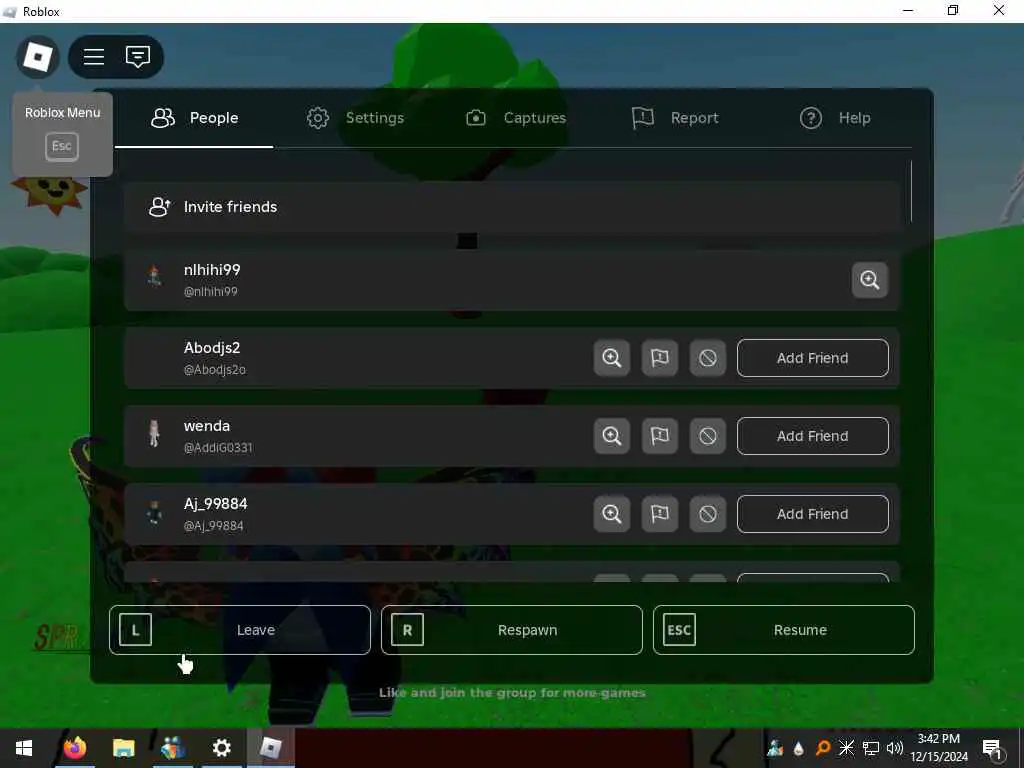Click the Esc key hint in Roblox Menu tooltip
This screenshot has width=1024, height=768.
[x=62, y=146]
